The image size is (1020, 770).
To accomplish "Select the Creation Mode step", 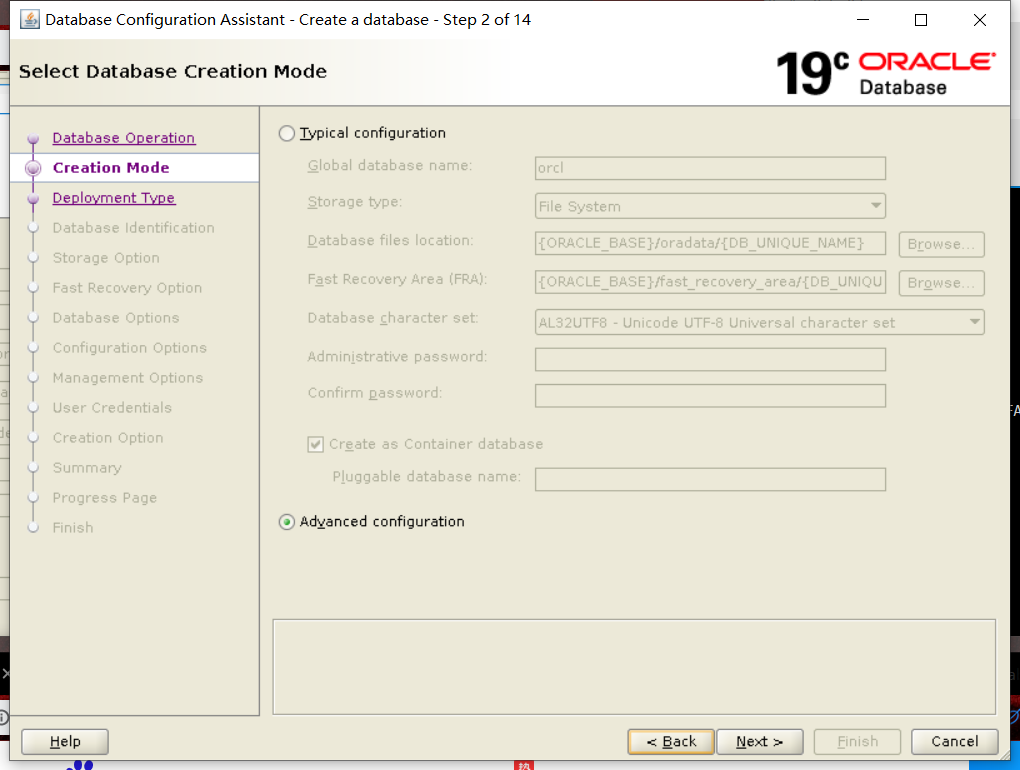I will (111, 168).
